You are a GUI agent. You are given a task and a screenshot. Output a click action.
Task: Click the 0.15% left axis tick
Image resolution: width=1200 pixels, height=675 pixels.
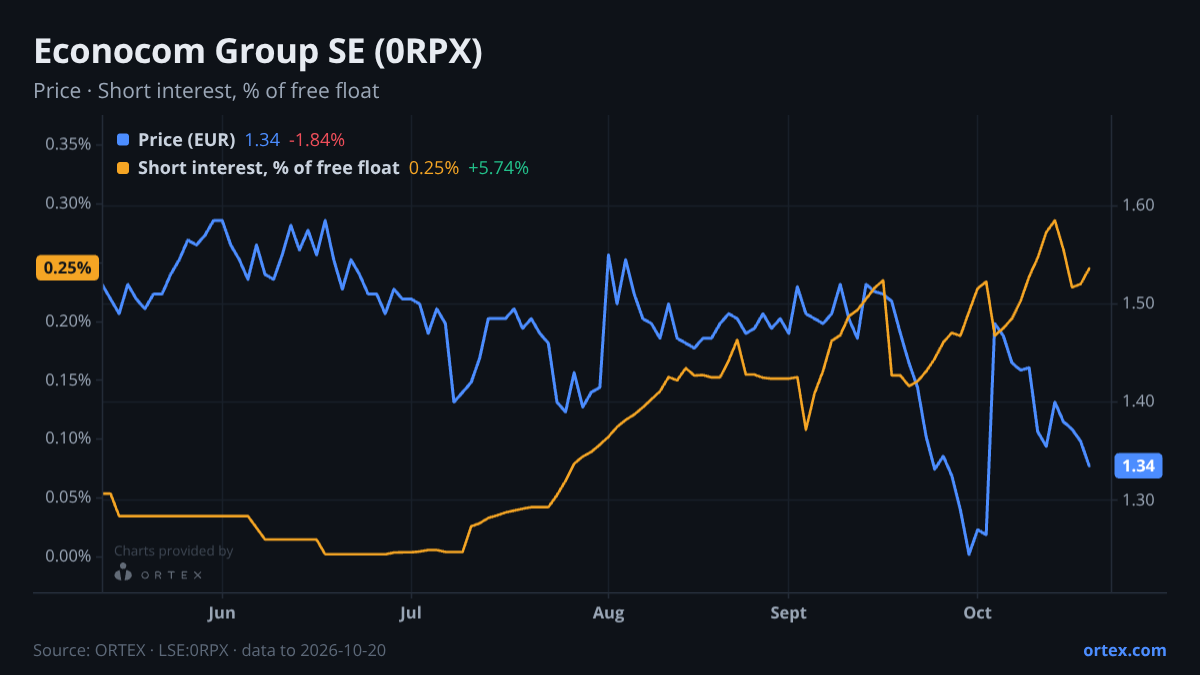[68, 380]
